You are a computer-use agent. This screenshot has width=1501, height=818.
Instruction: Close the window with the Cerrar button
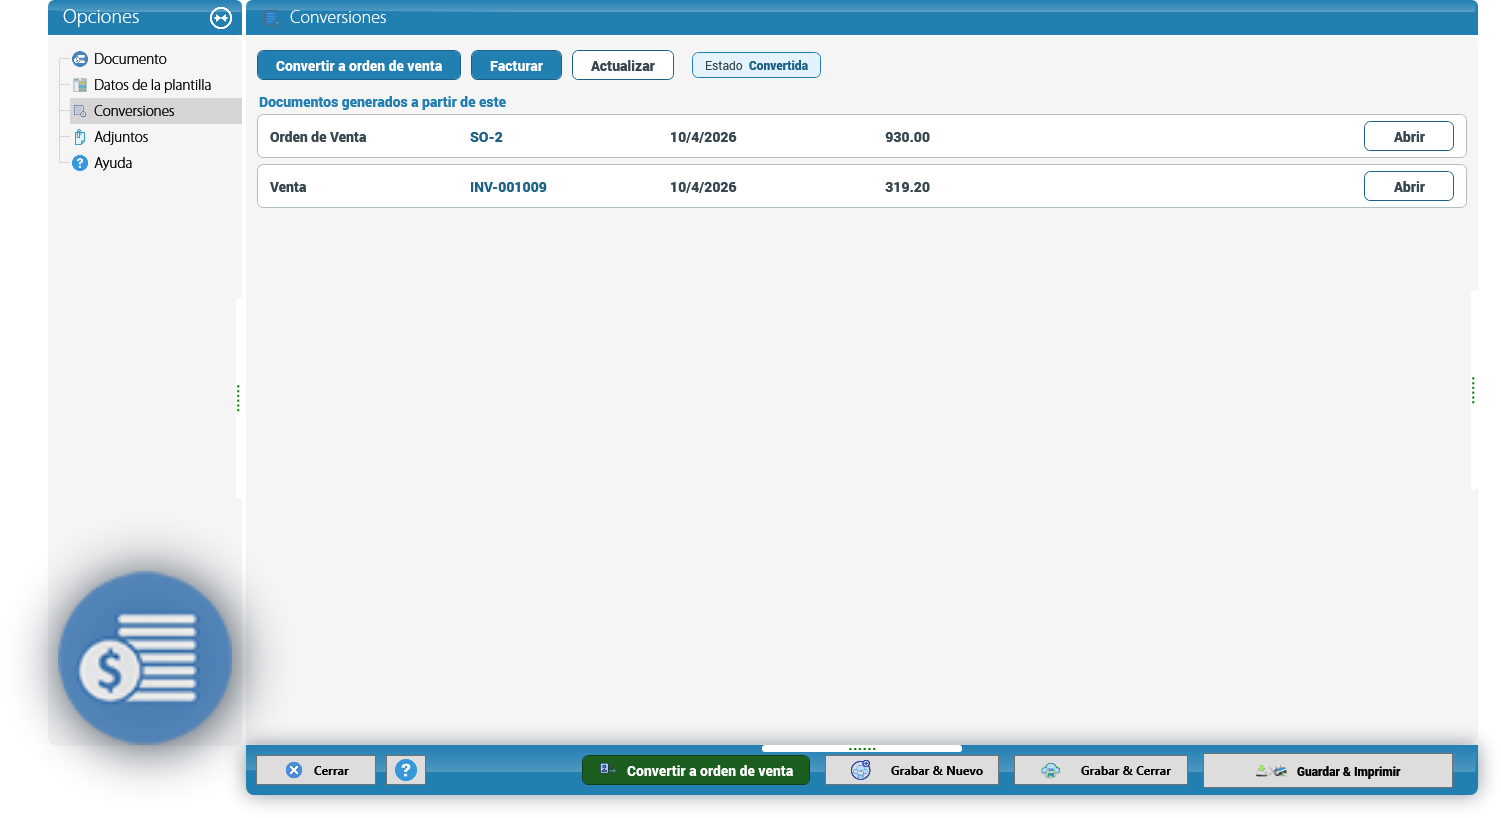click(316, 770)
